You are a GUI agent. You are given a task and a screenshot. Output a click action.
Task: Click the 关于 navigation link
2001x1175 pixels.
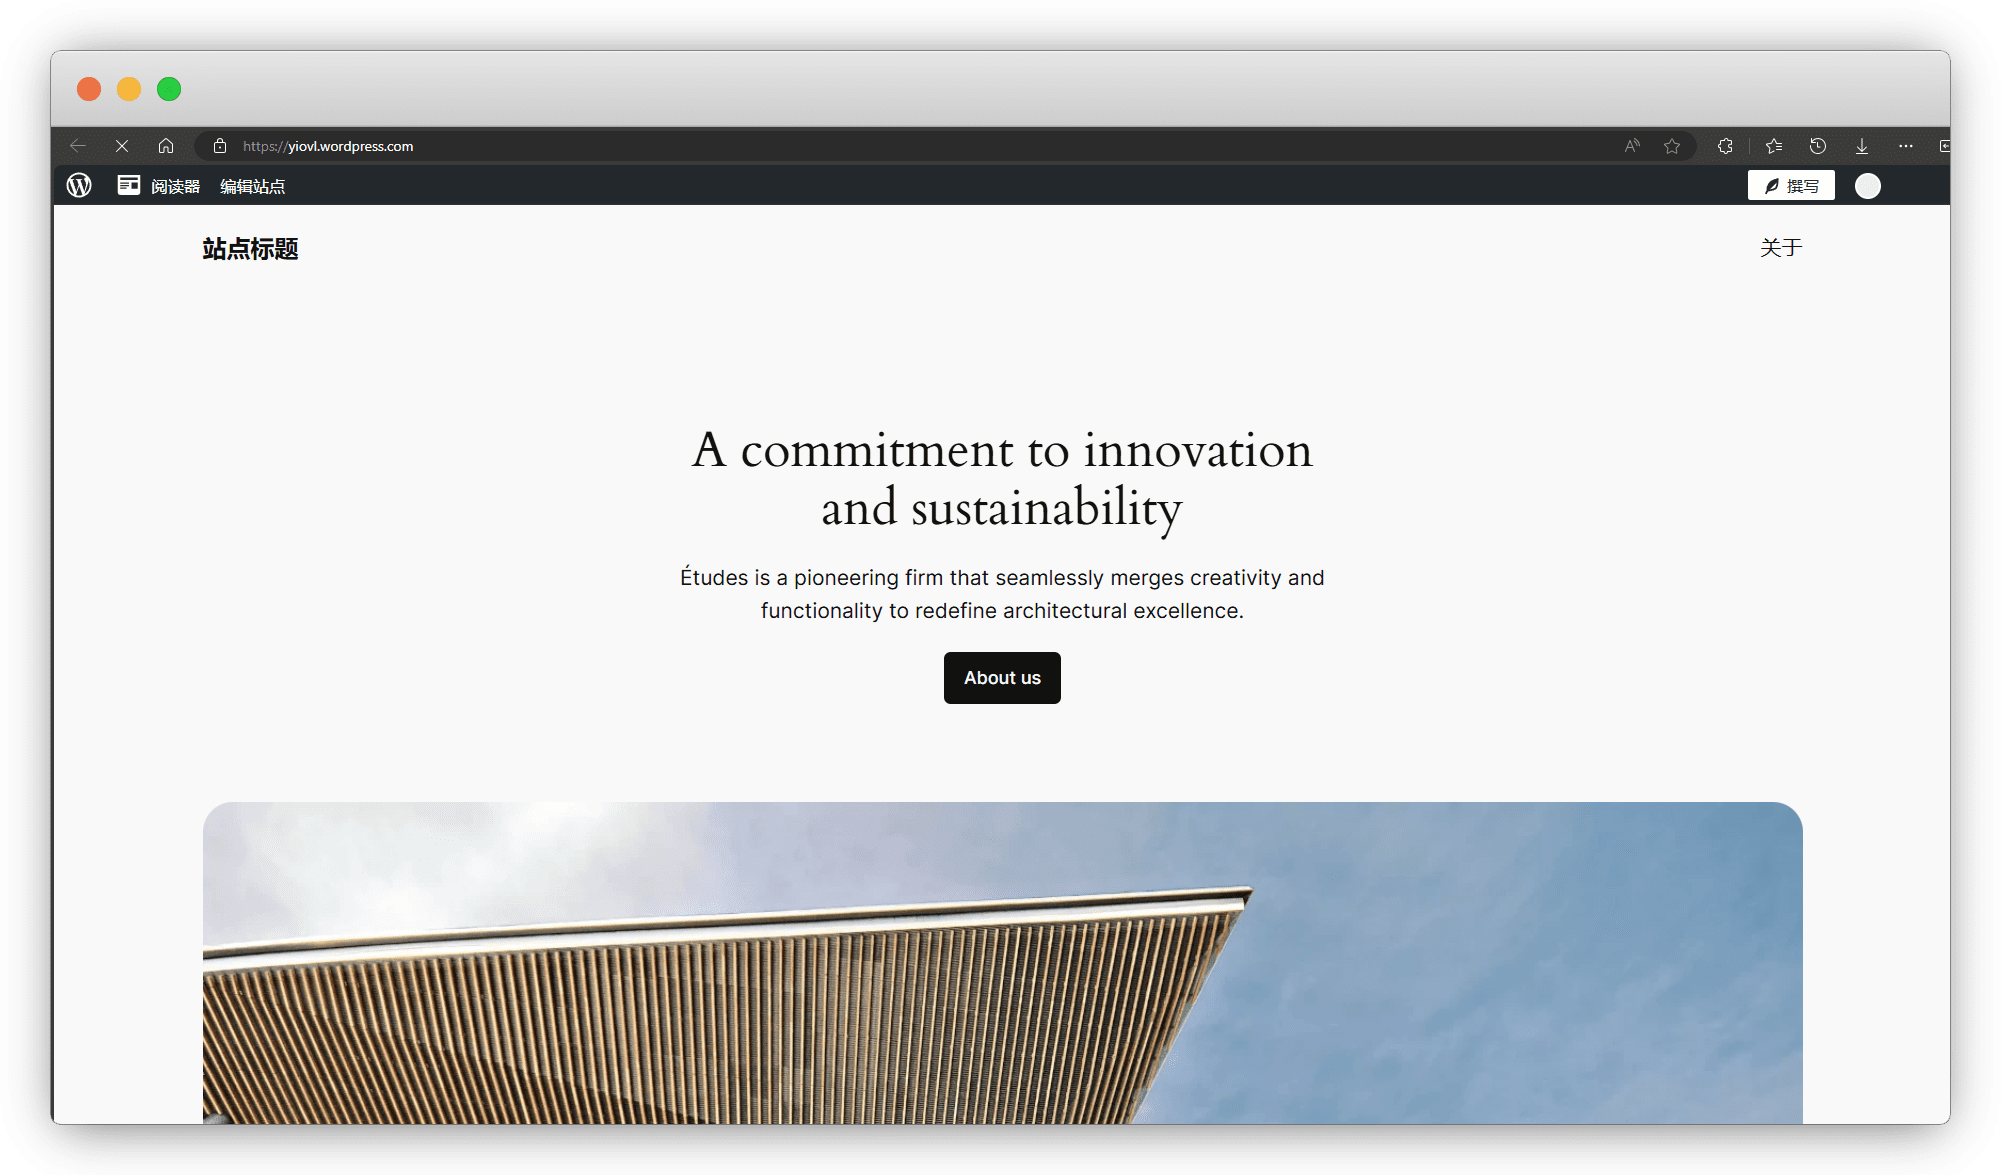click(x=1781, y=248)
